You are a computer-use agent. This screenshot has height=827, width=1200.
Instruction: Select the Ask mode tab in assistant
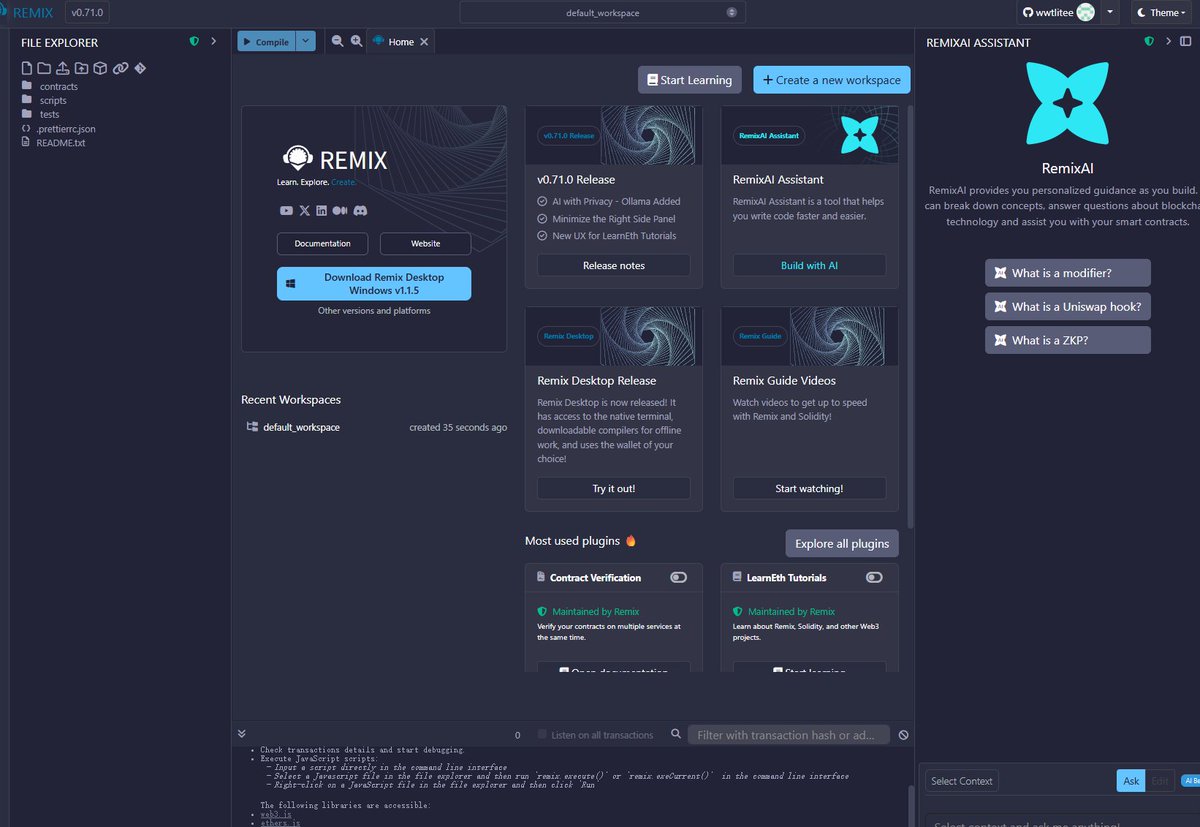1131,781
